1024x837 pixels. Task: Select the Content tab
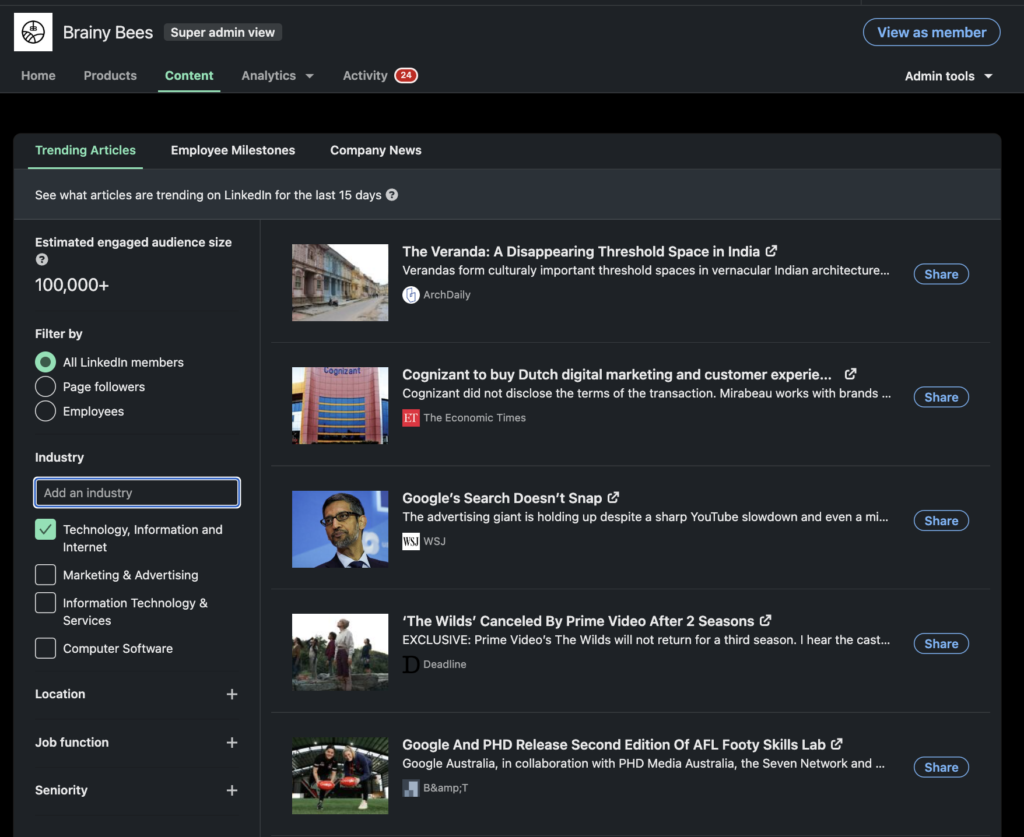click(189, 76)
